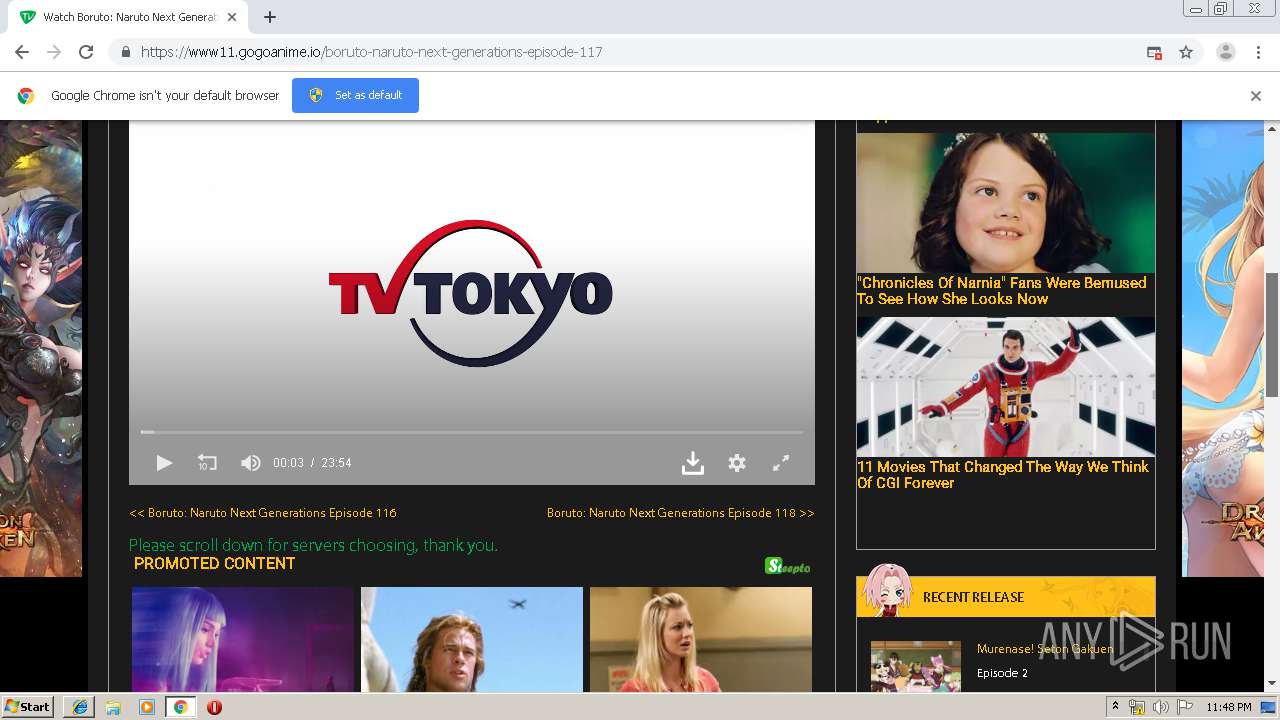Viewport: 1280px width, 720px height.
Task: Mute the video player volume
Action: click(250, 463)
